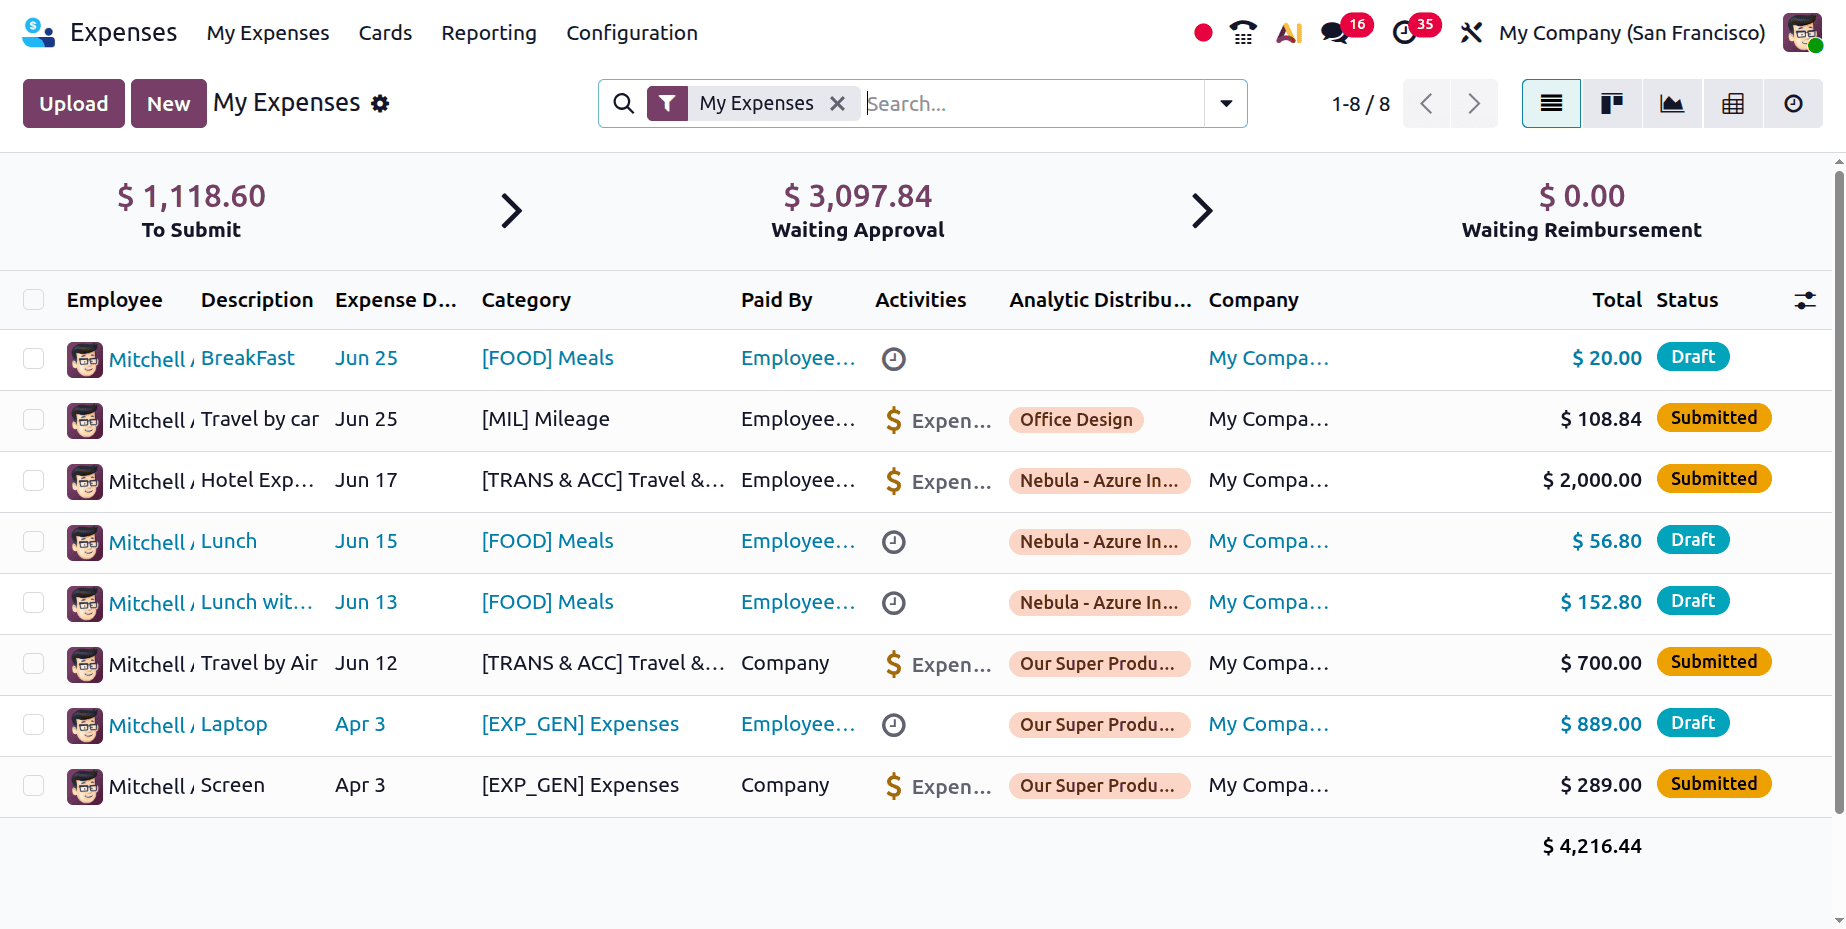Open the VoIP phone icon
The height and width of the screenshot is (929, 1846).
[1243, 33]
